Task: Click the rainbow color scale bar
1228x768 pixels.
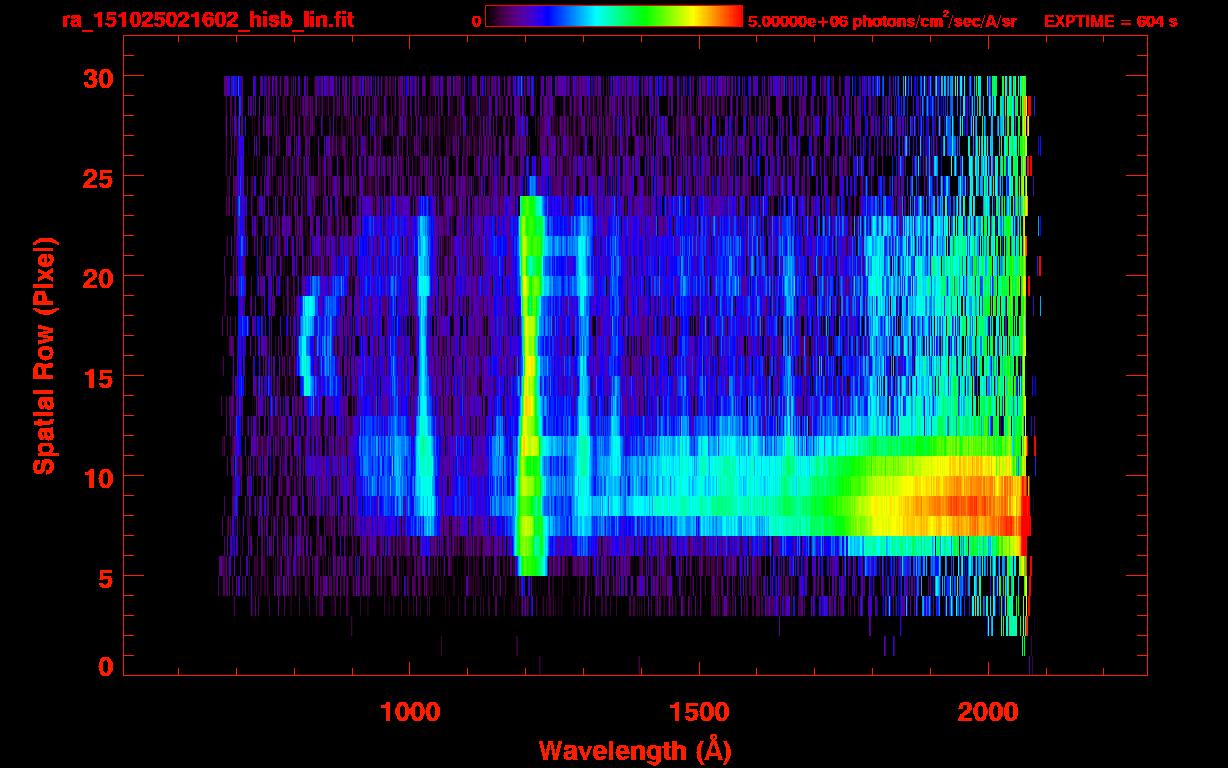Action: click(614, 17)
